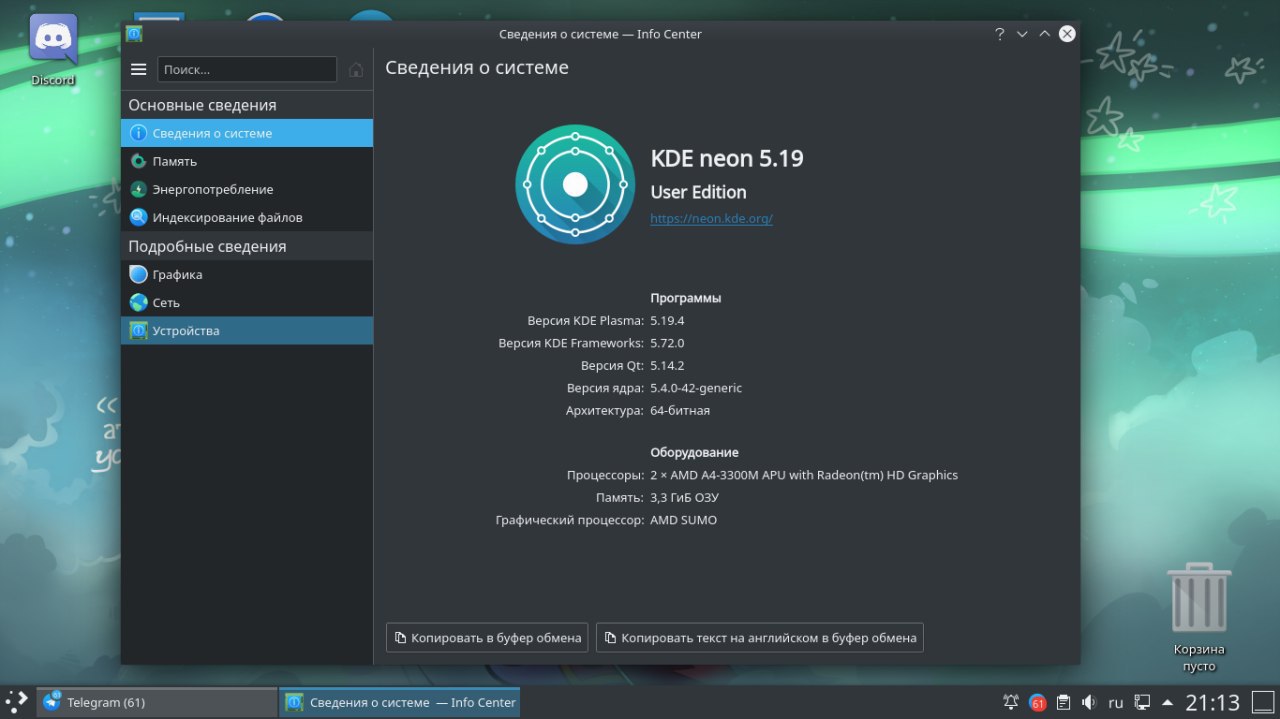Open the Корзина trash icon on desktop
Image resolution: width=1280 pixels, height=719 pixels.
click(1199, 617)
